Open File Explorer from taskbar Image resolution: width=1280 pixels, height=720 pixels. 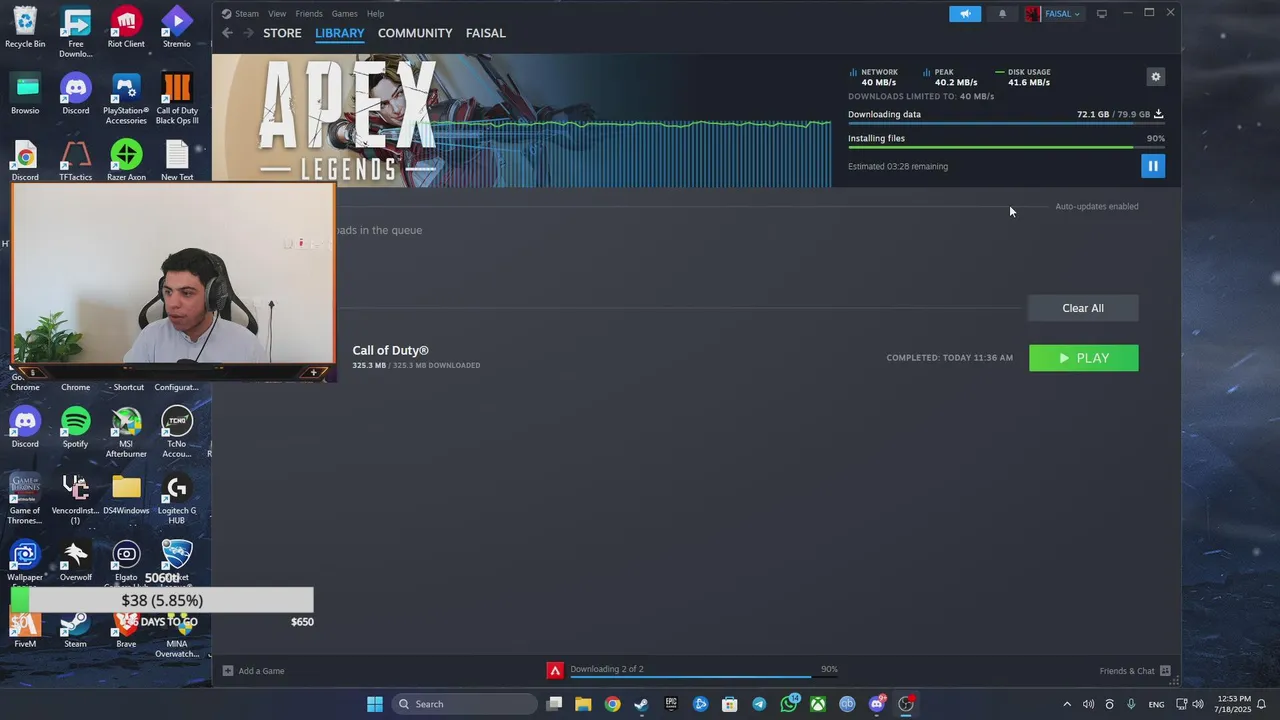coord(583,704)
